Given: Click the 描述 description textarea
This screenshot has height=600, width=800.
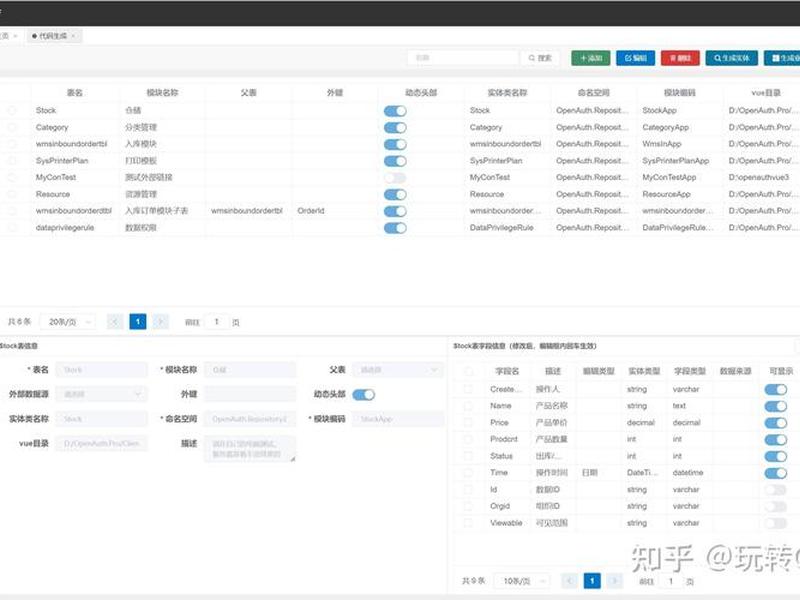Looking at the screenshot, I should coord(250,448).
